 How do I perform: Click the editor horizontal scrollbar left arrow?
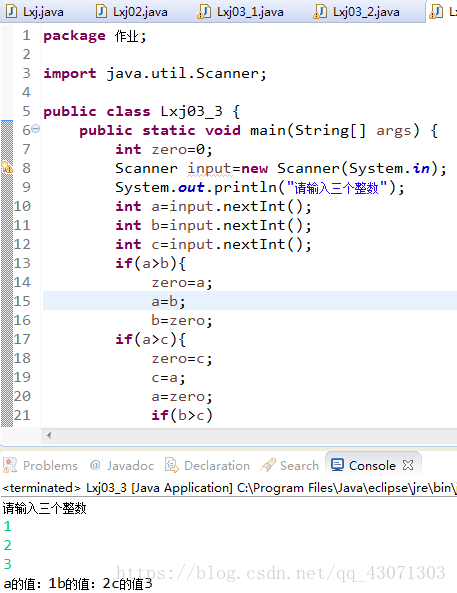pyautogui.click(x=49, y=436)
